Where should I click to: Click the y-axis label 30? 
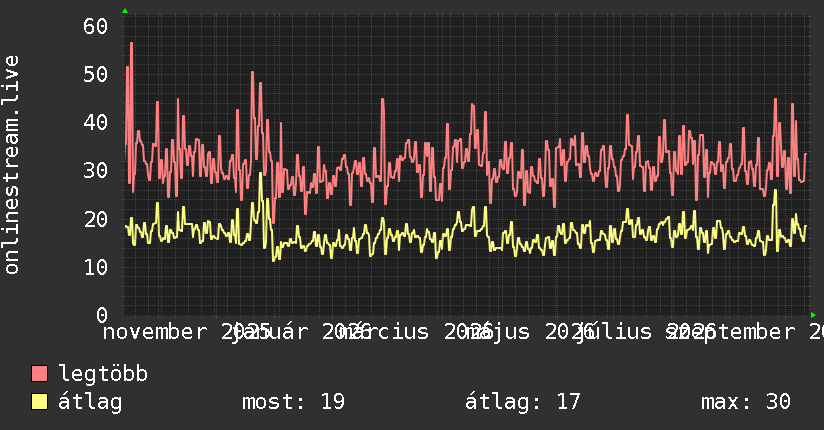(96, 171)
